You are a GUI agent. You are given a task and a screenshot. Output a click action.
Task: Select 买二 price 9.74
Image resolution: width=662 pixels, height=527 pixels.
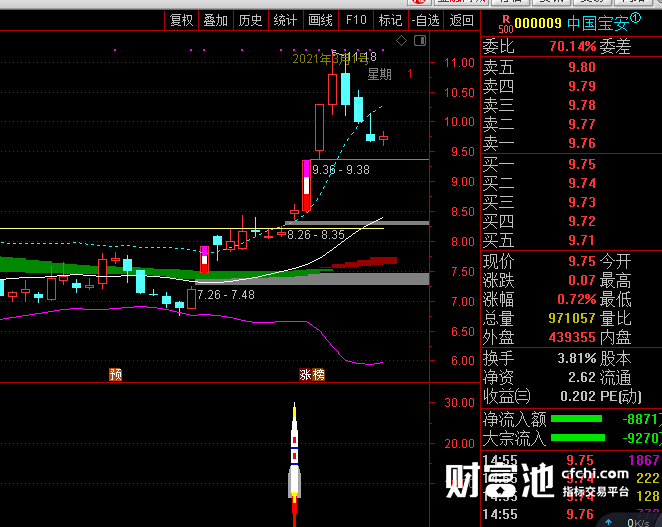[582, 183]
